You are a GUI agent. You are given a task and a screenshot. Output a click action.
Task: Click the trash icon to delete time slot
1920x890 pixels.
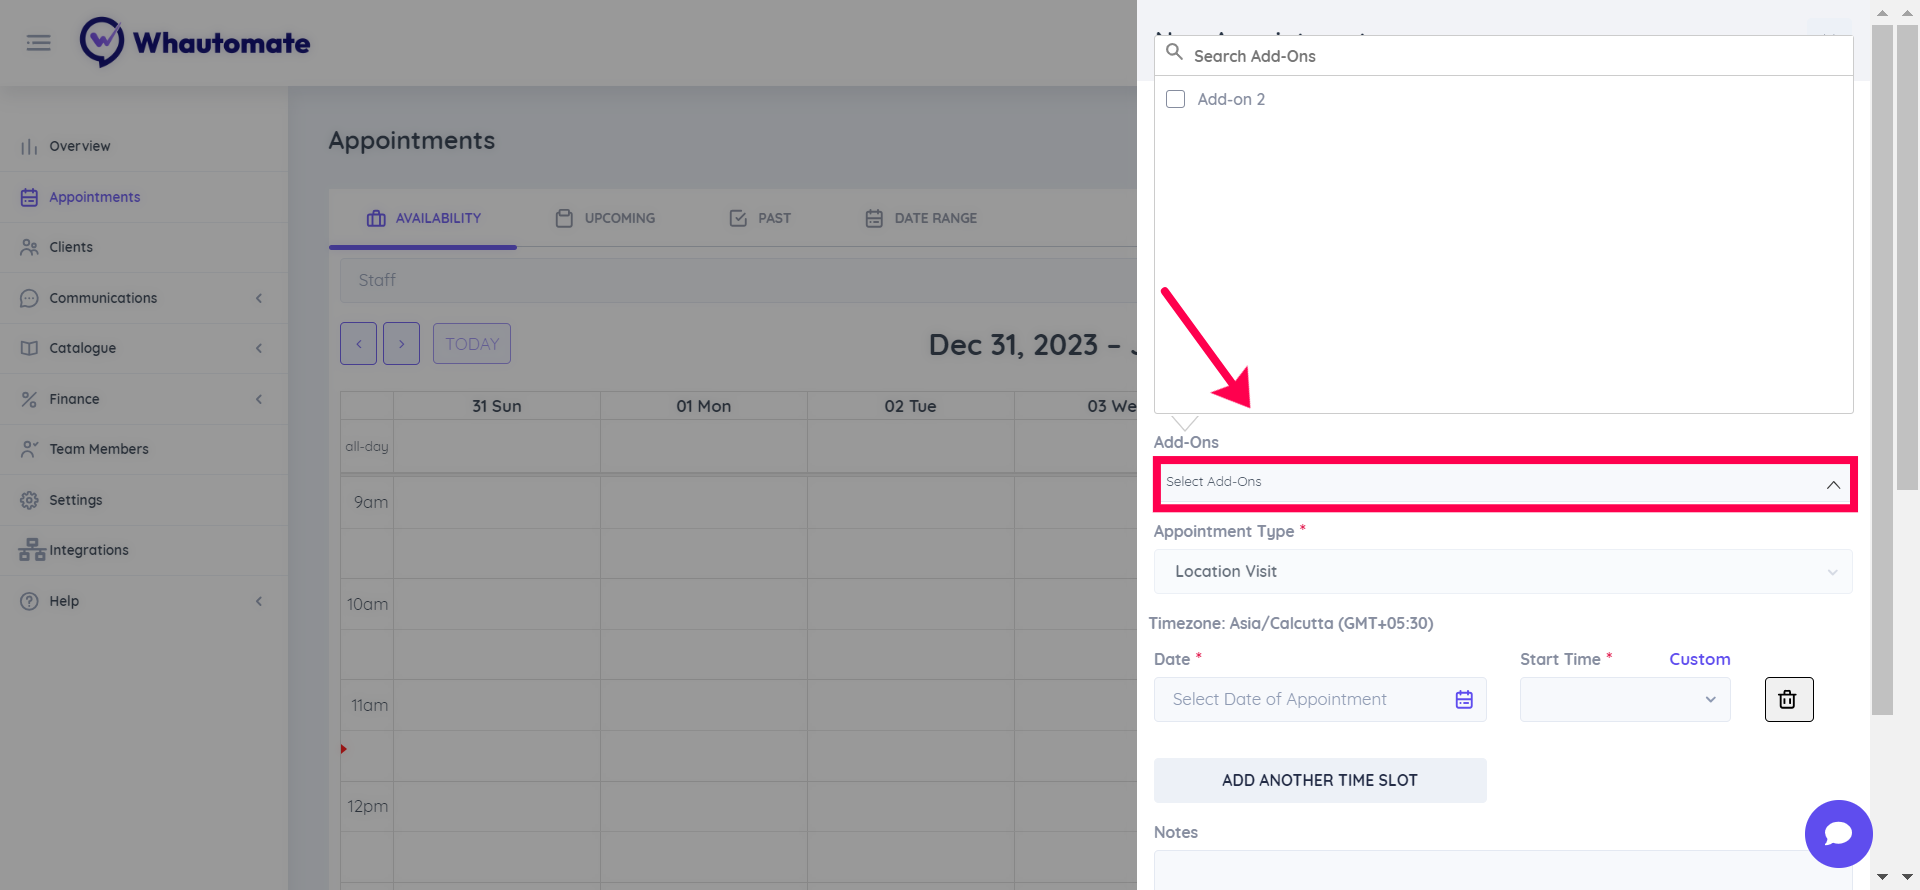(1788, 700)
